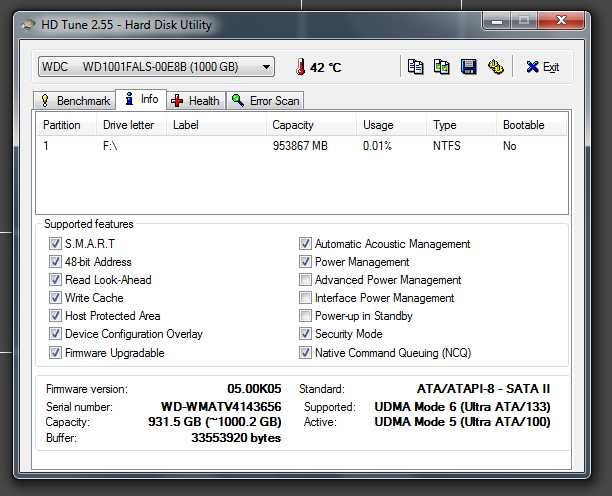Click the Drive letter column header

[132, 125]
